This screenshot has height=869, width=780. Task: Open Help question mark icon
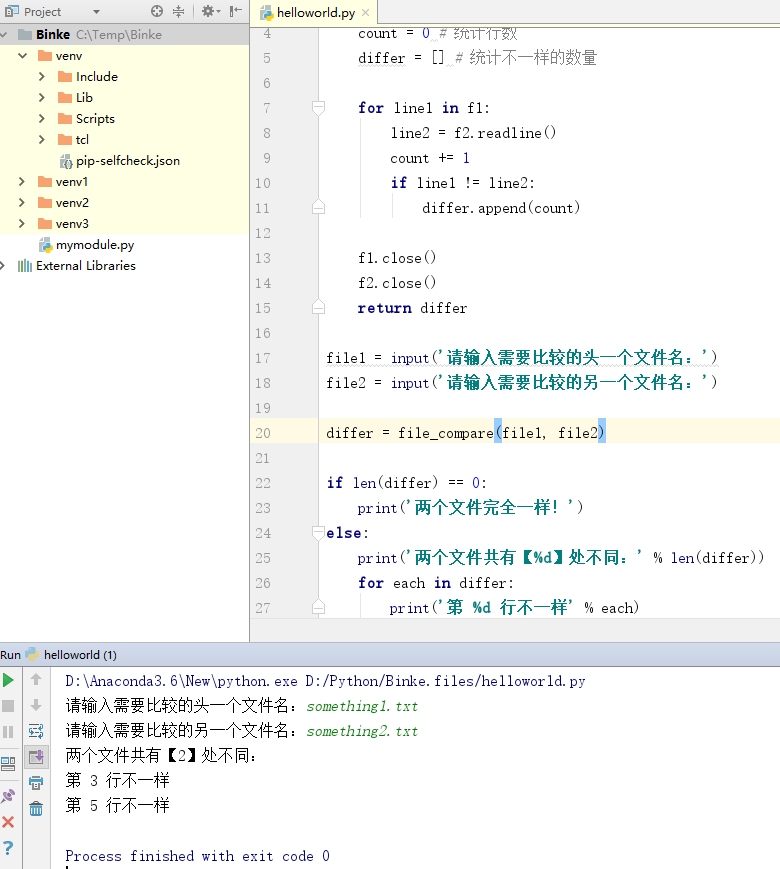pyautogui.click(x=8, y=847)
